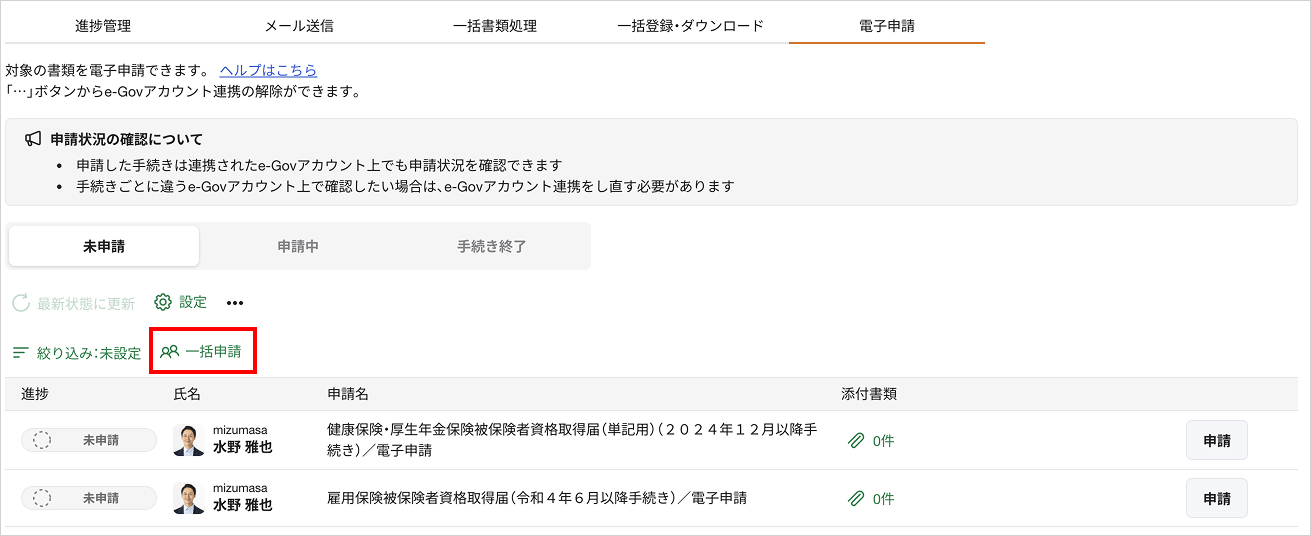The width and height of the screenshot is (1311, 536).
Task: Click the 一括申請 people icon
Action: click(x=170, y=352)
